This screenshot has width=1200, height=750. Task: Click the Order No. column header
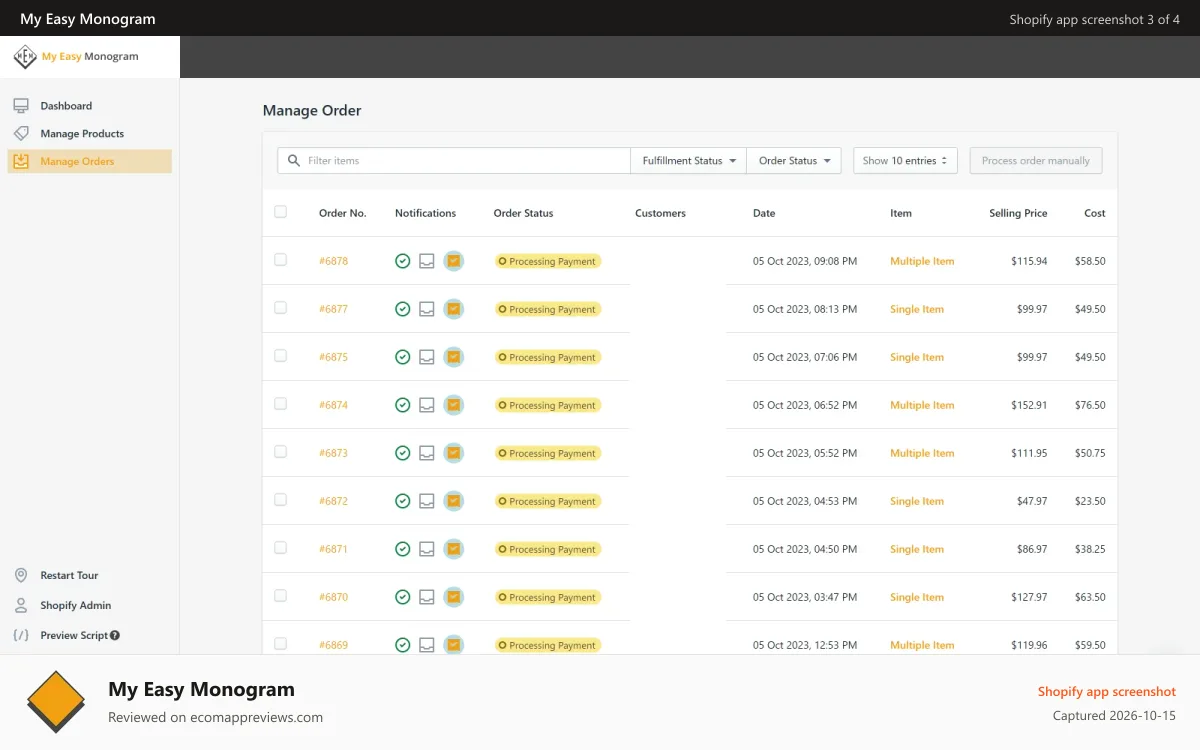coord(343,213)
